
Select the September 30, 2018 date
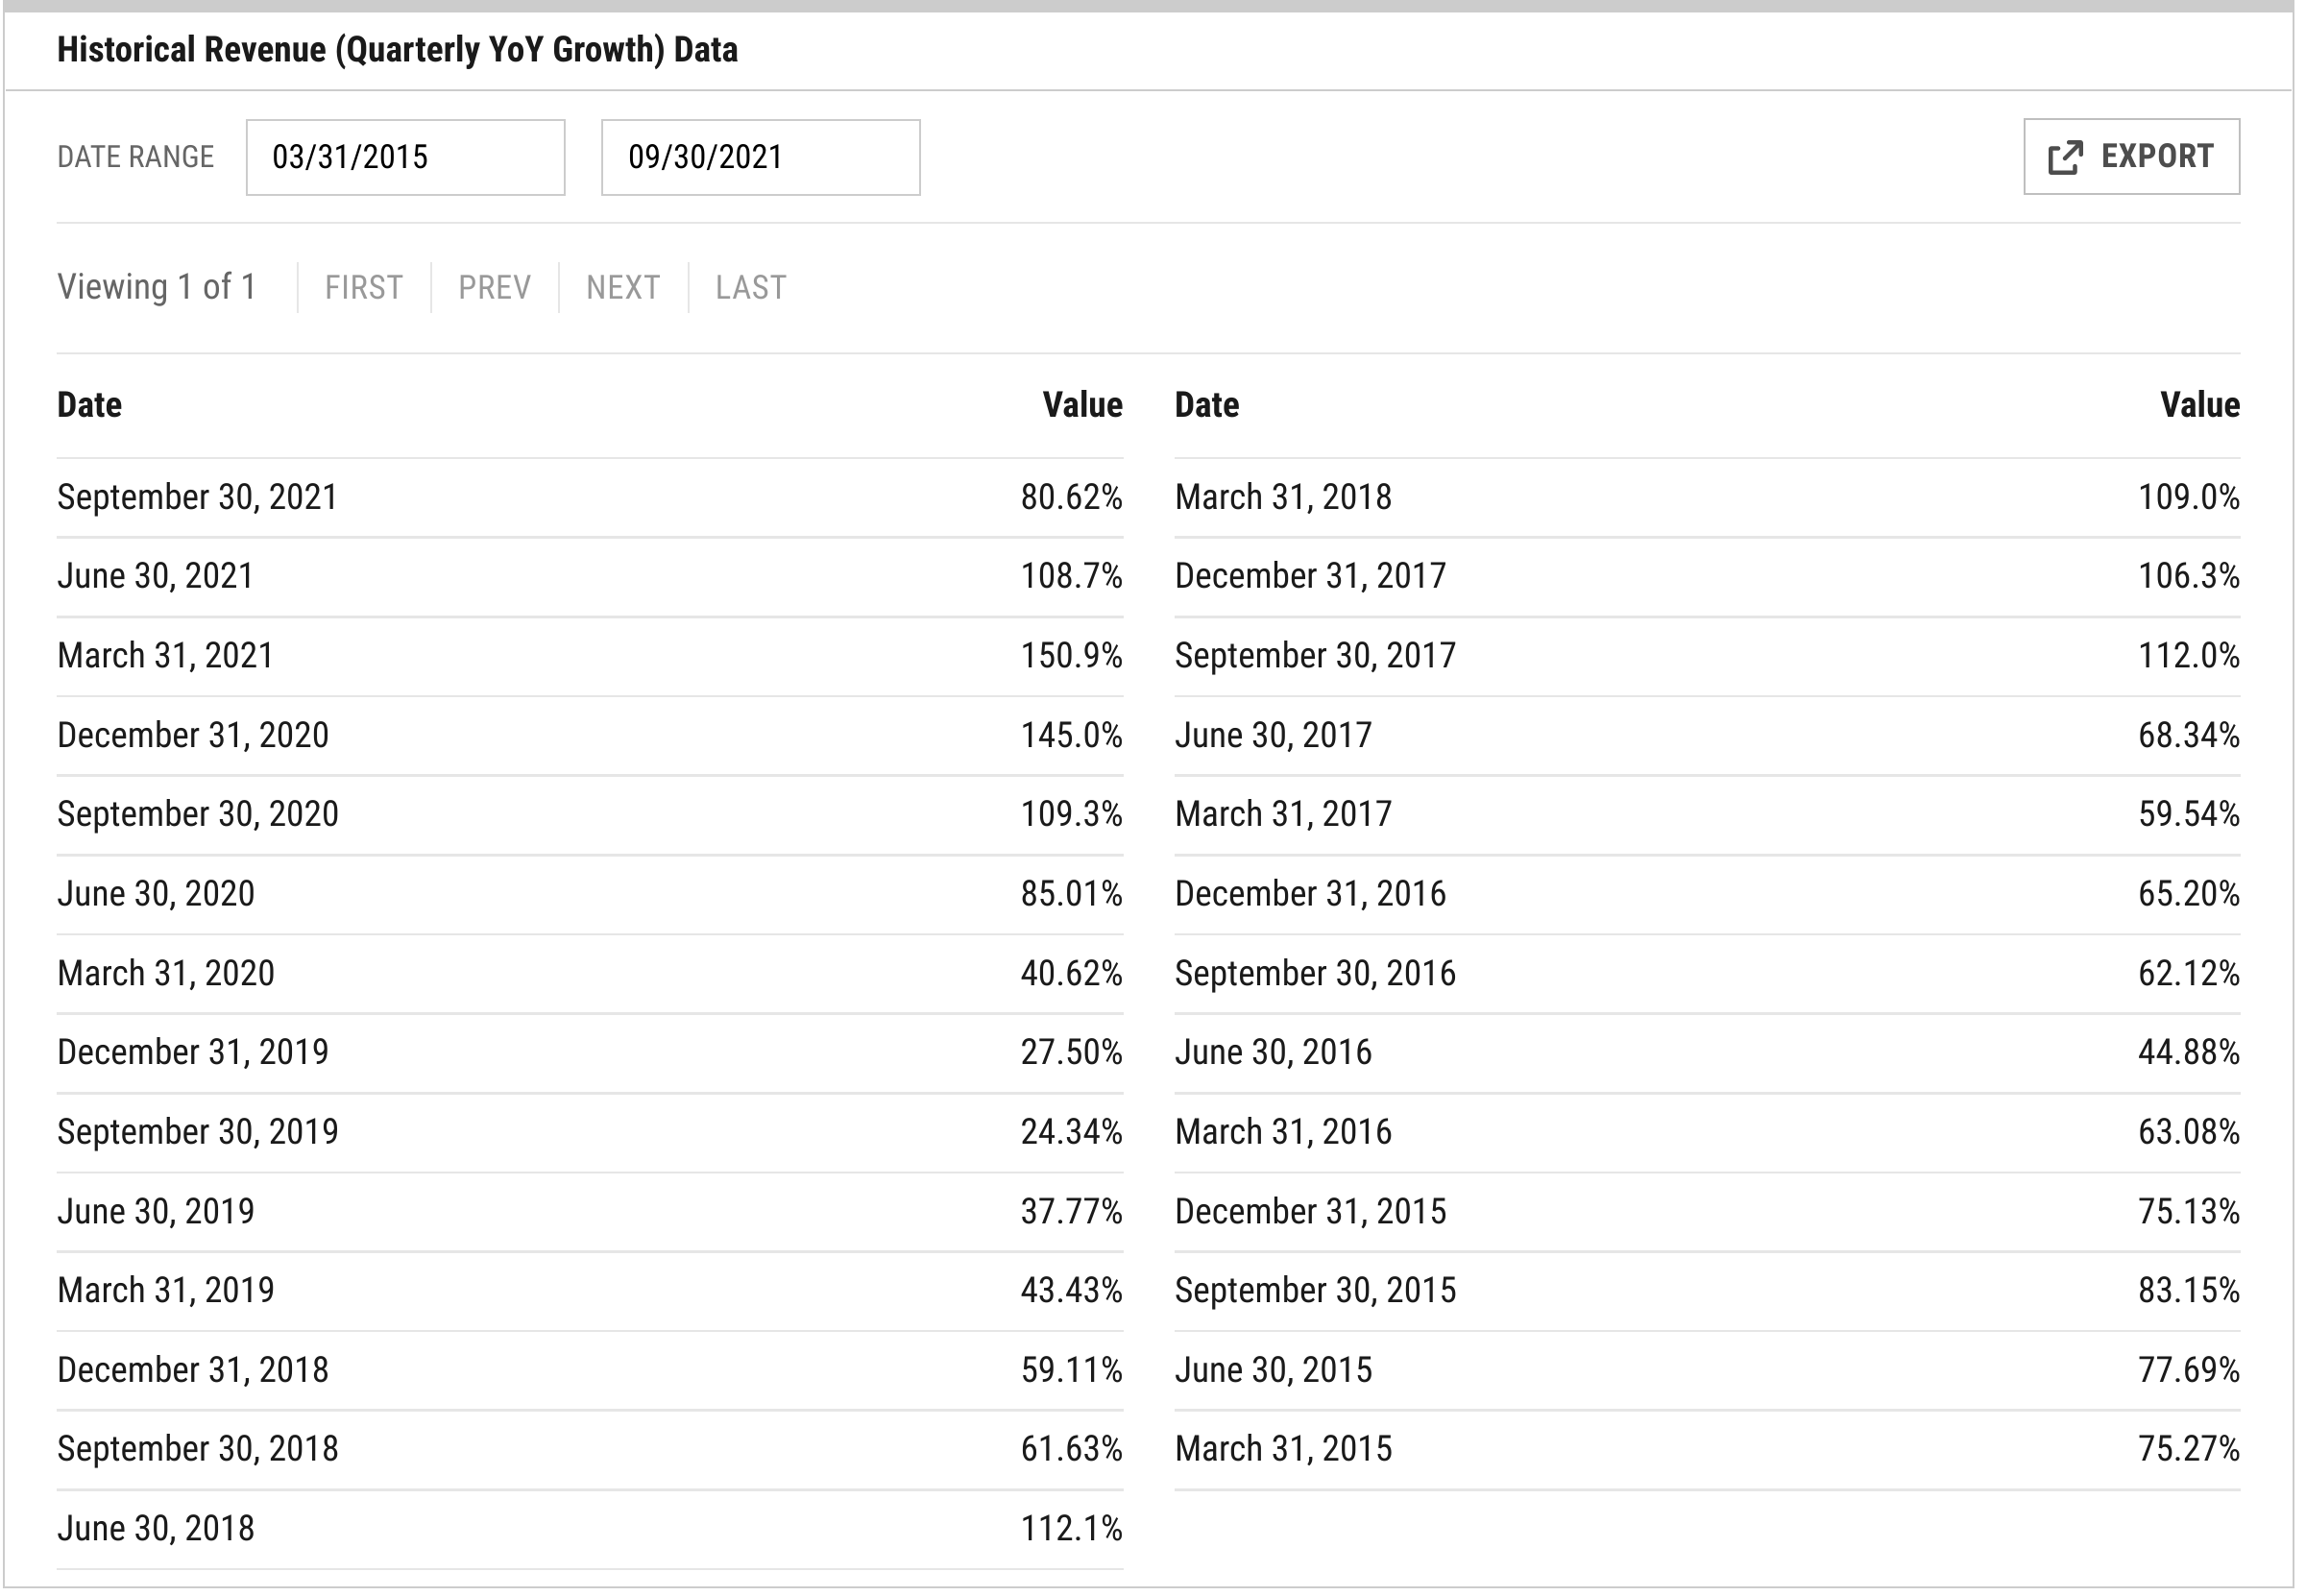pos(198,1449)
